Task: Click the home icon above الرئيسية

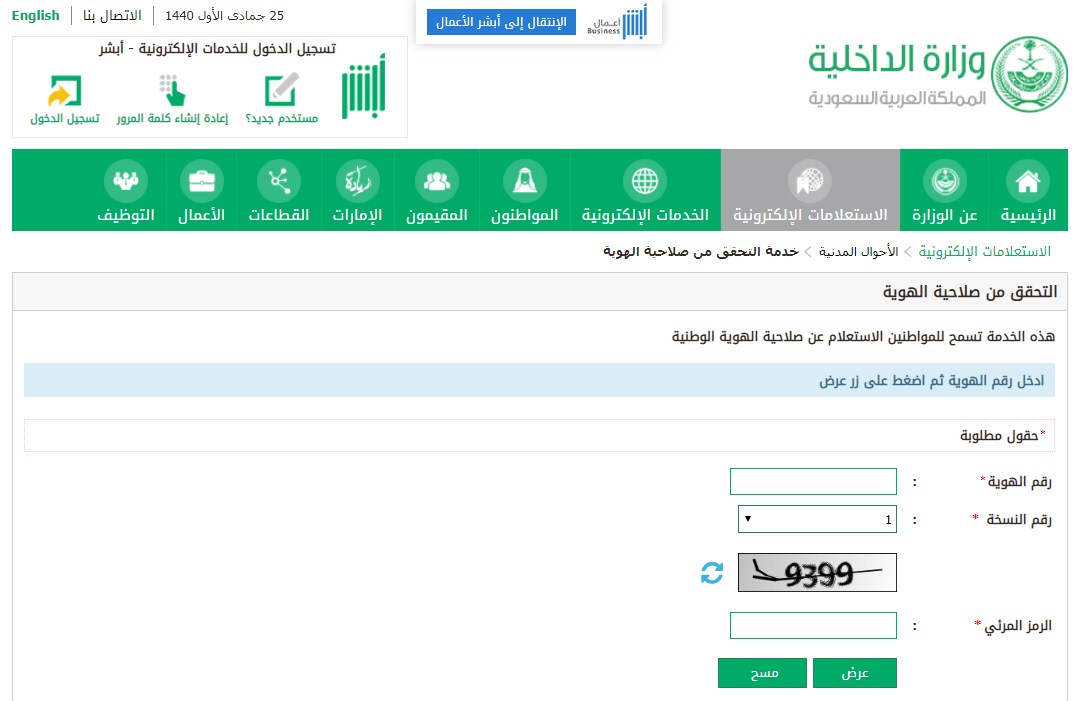Action: coord(1027,181)
